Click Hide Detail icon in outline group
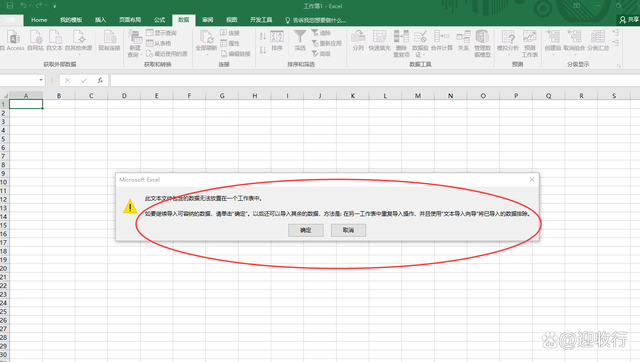Viewport: 640px width, 362px height. (x=616, y=43)
